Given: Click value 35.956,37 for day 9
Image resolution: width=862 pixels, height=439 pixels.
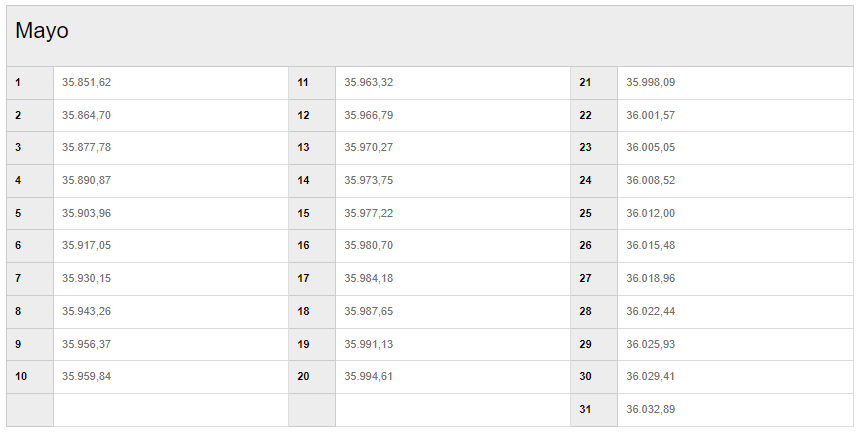Looking at the screenshot, I should tap(86, 344).
